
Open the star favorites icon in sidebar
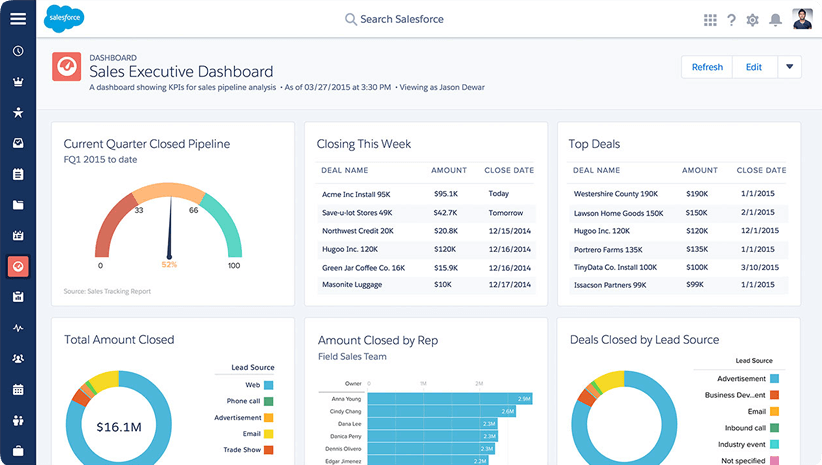(18, 112)
